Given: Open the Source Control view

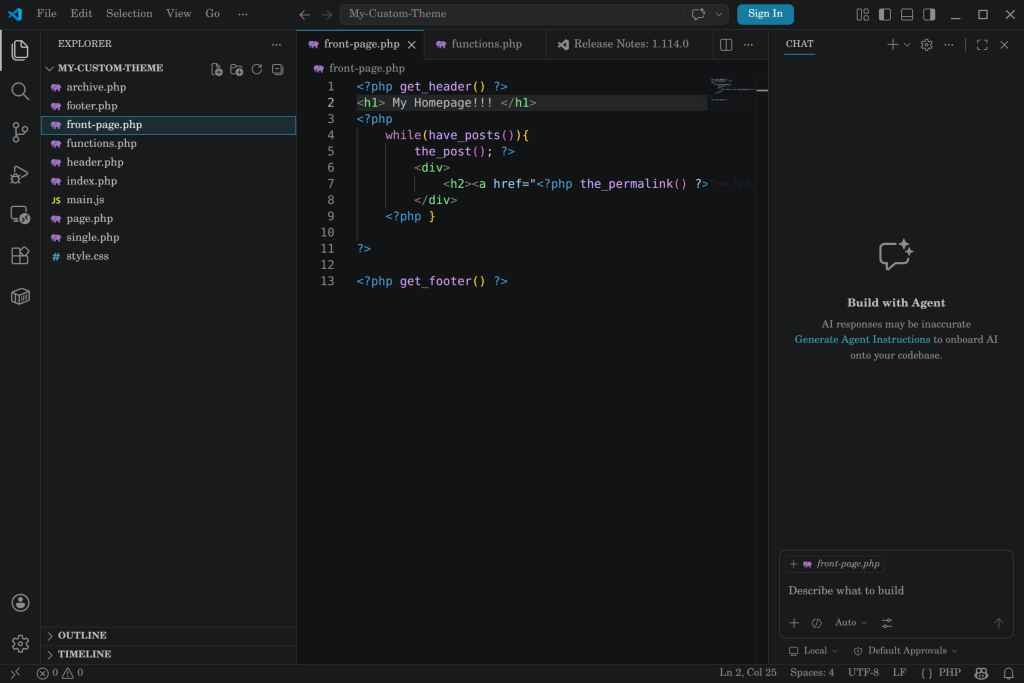Looking at the screenshot, I should [x=20, y=132].
